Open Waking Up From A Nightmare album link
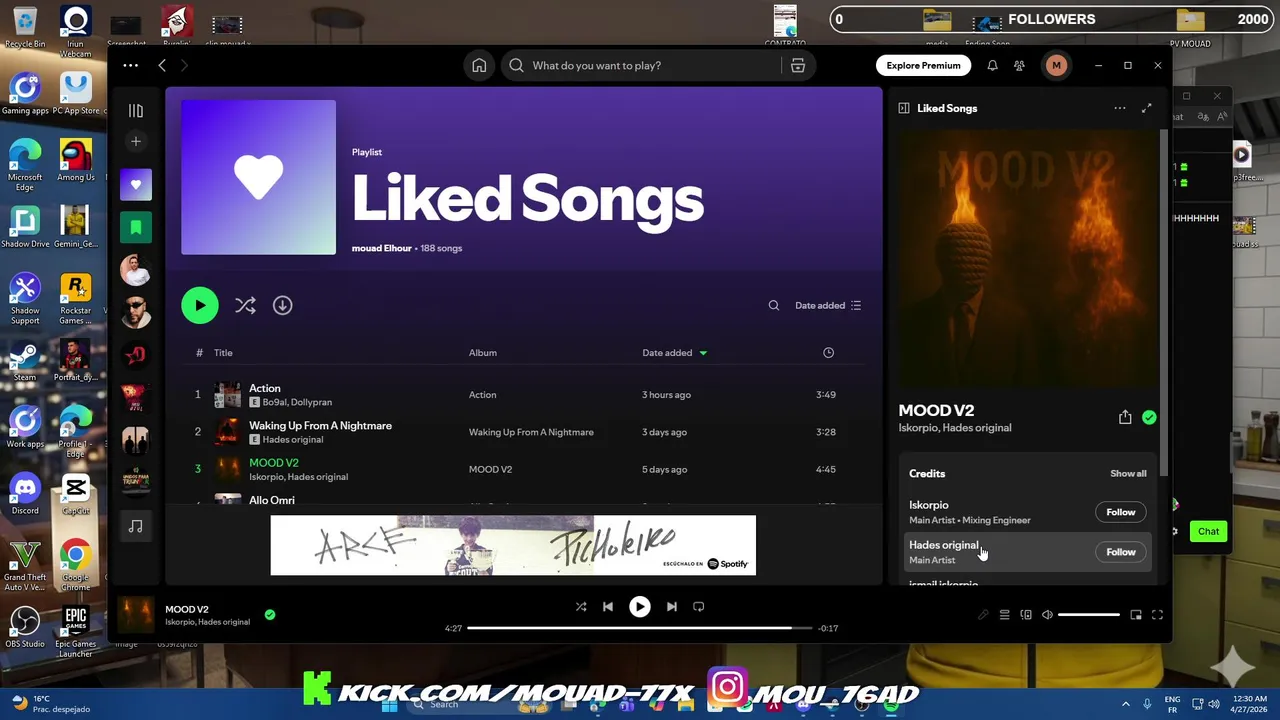 point(531,432)
